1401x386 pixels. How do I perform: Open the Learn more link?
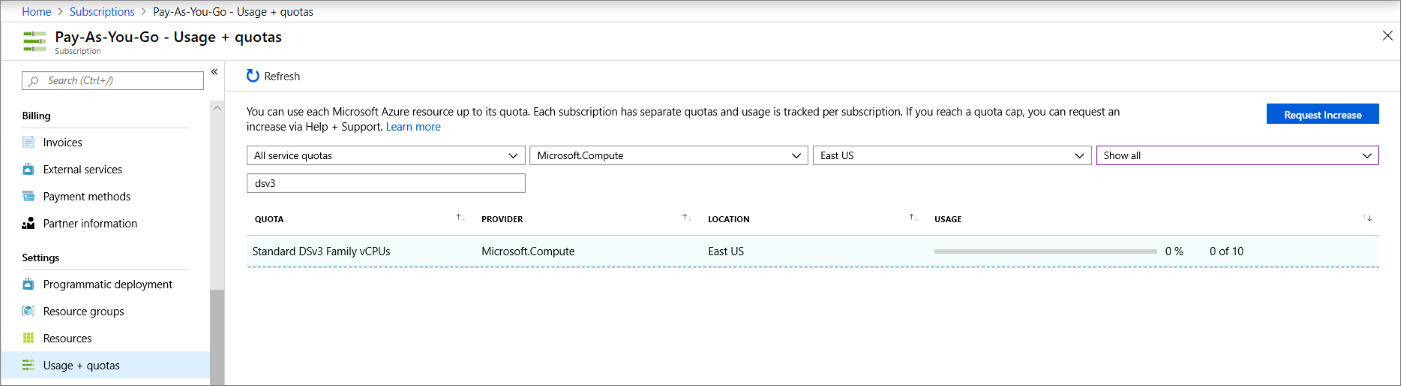click(413, 127)
